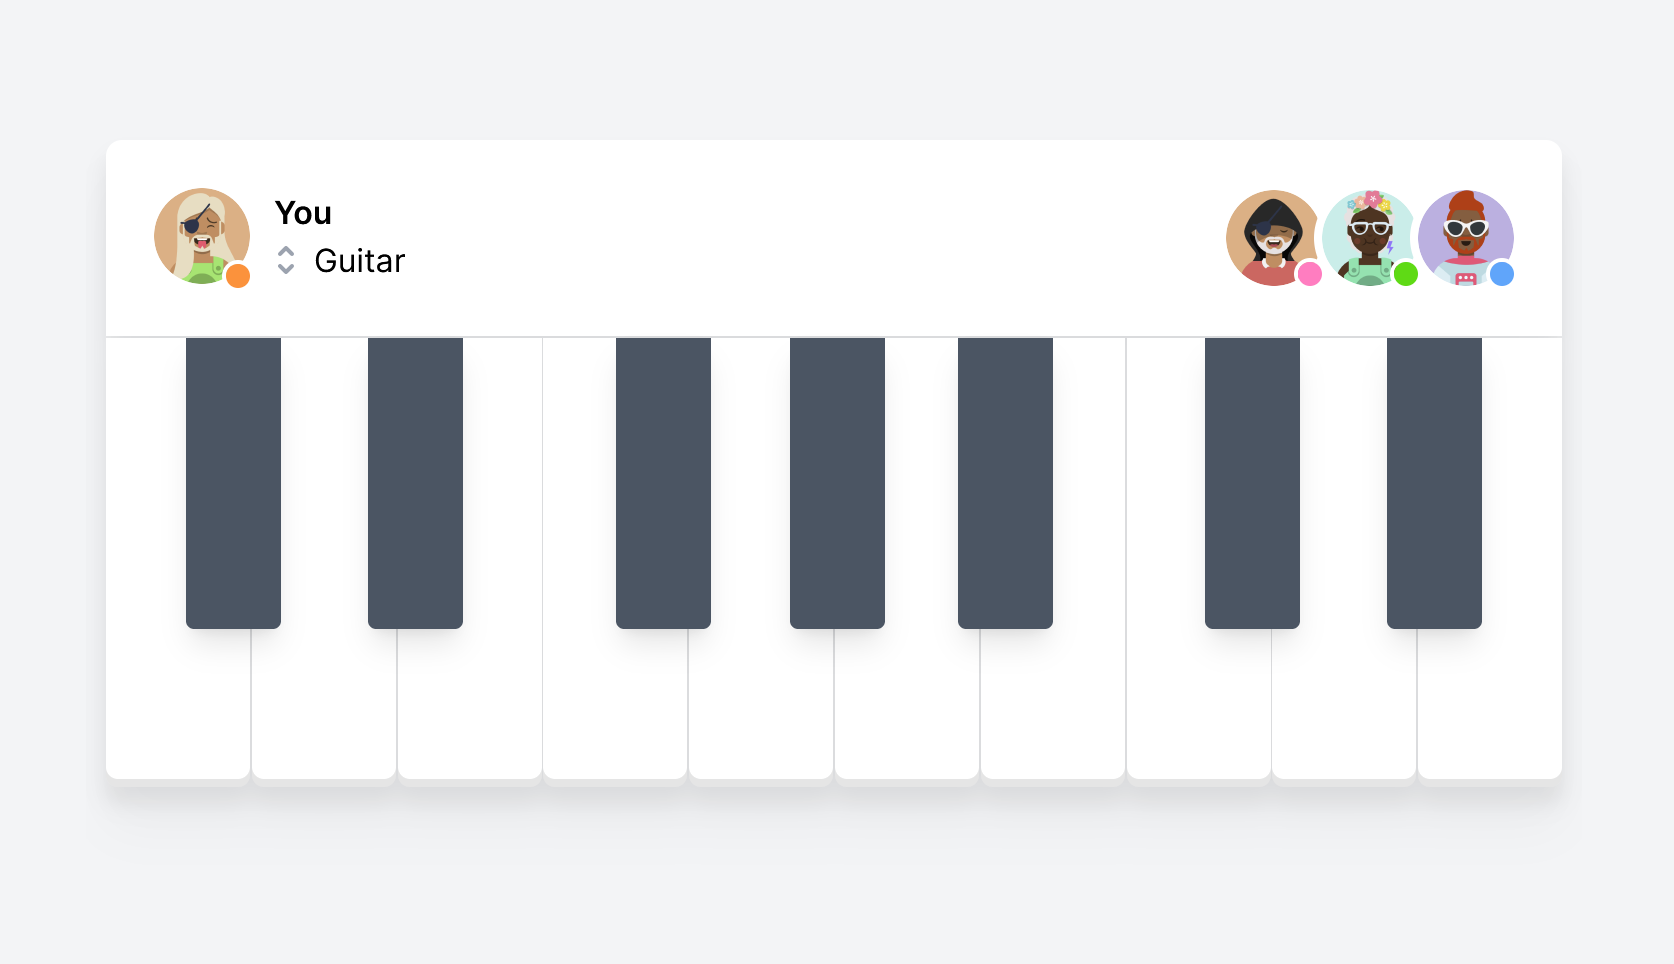1674x964 pixels.
Task: Select the red-haired collaborator with white sunglasses
Action: [x=1468, y=237]
